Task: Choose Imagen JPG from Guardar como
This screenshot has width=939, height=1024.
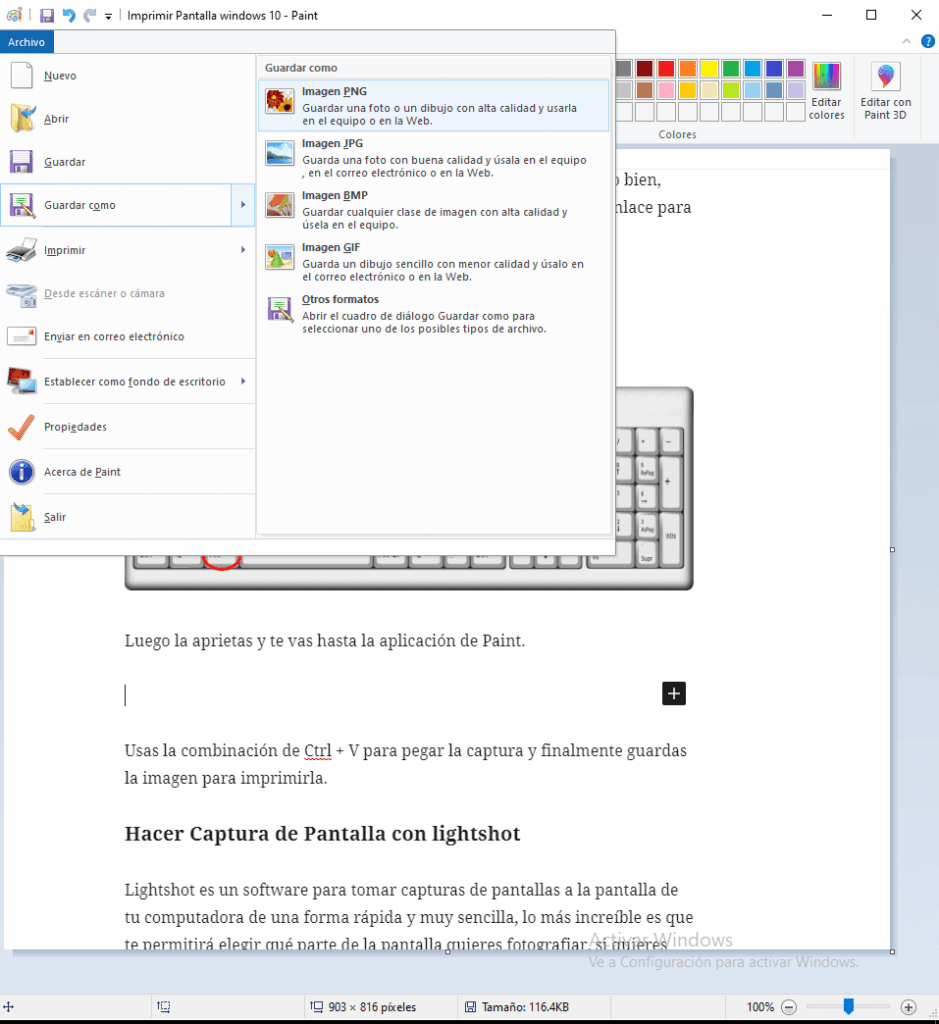Action: (x=432, y=157)
